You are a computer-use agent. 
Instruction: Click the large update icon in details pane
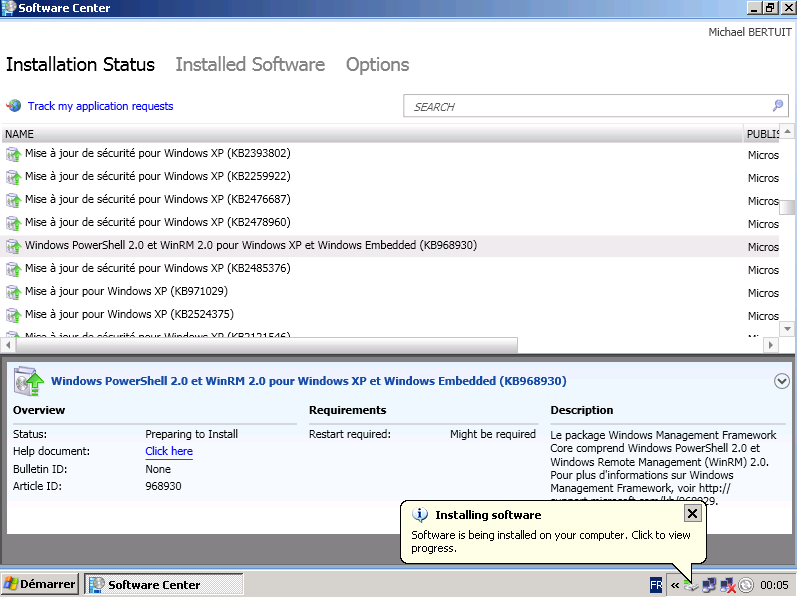click(28, 381)
